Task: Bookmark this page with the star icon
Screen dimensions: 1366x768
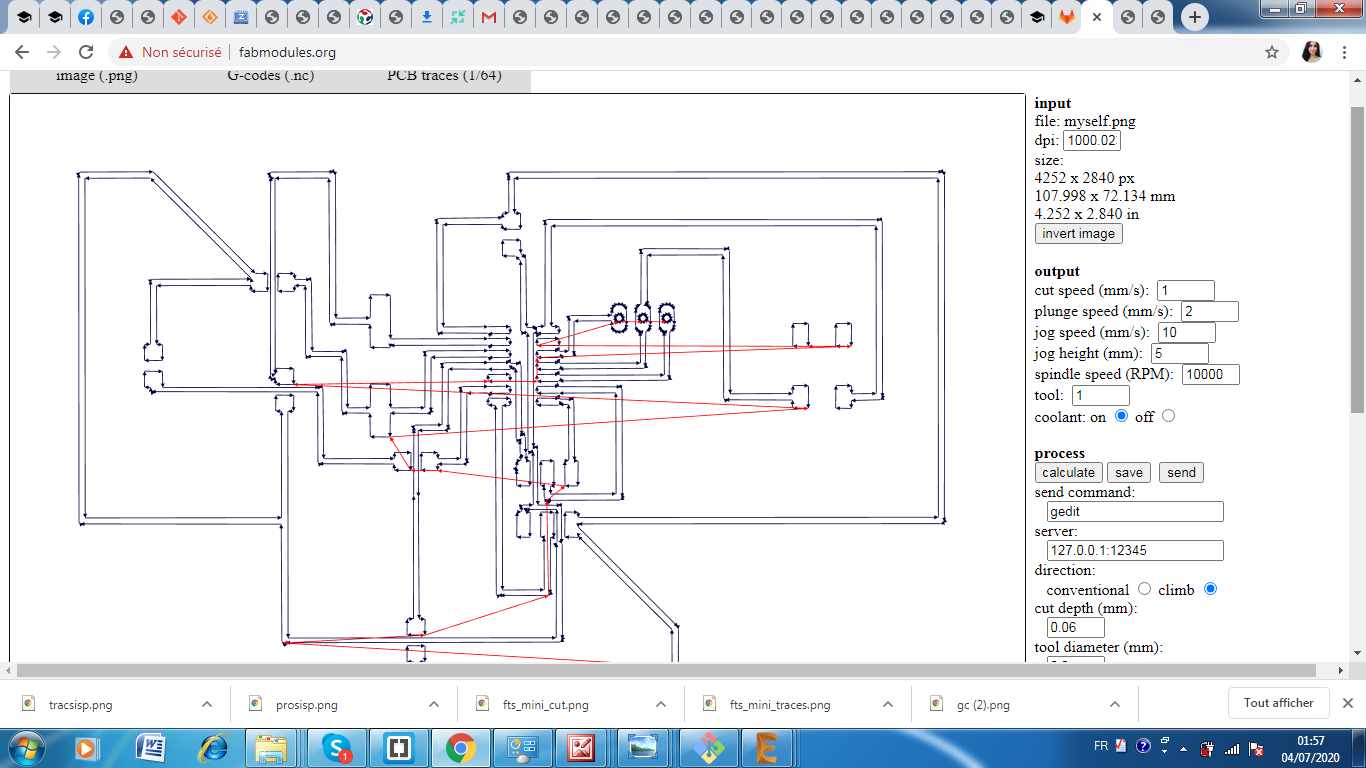Action: coord(1272,52)
